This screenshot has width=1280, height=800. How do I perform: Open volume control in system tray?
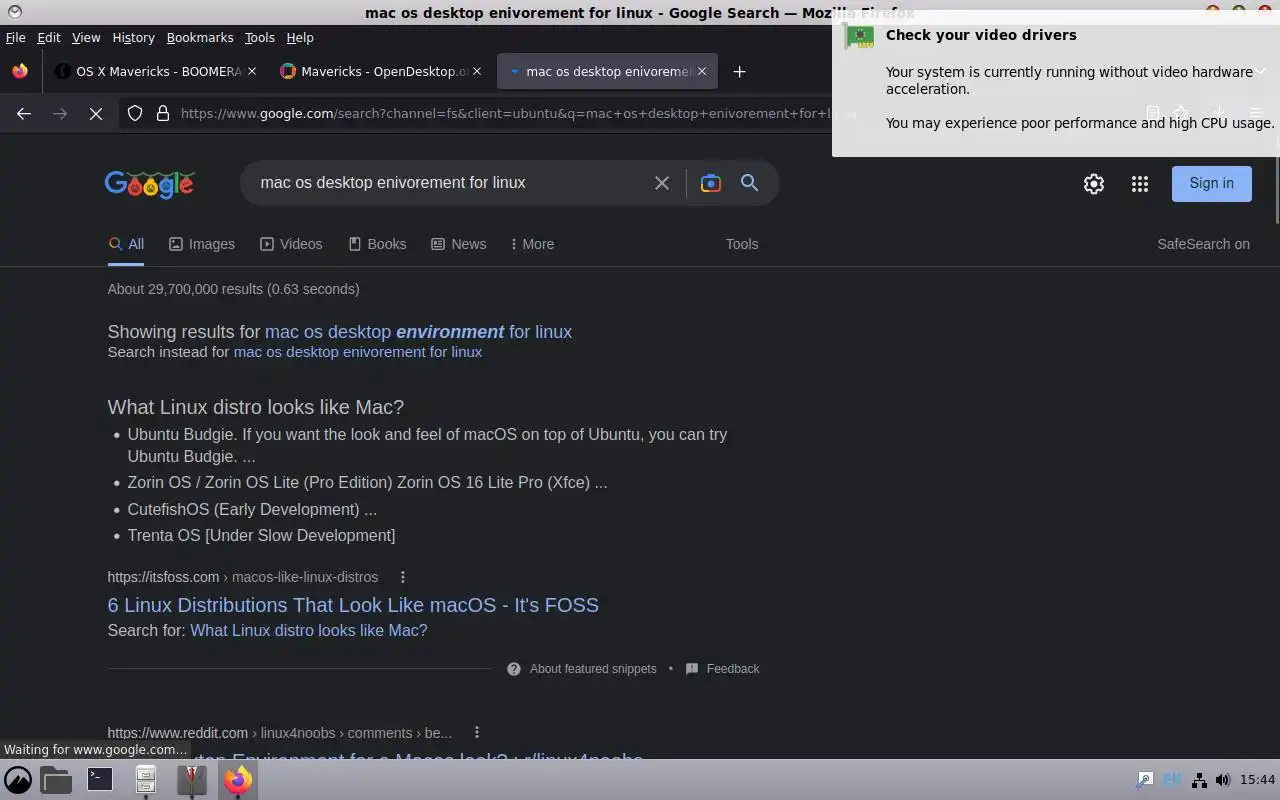[x=1222, y=780]
